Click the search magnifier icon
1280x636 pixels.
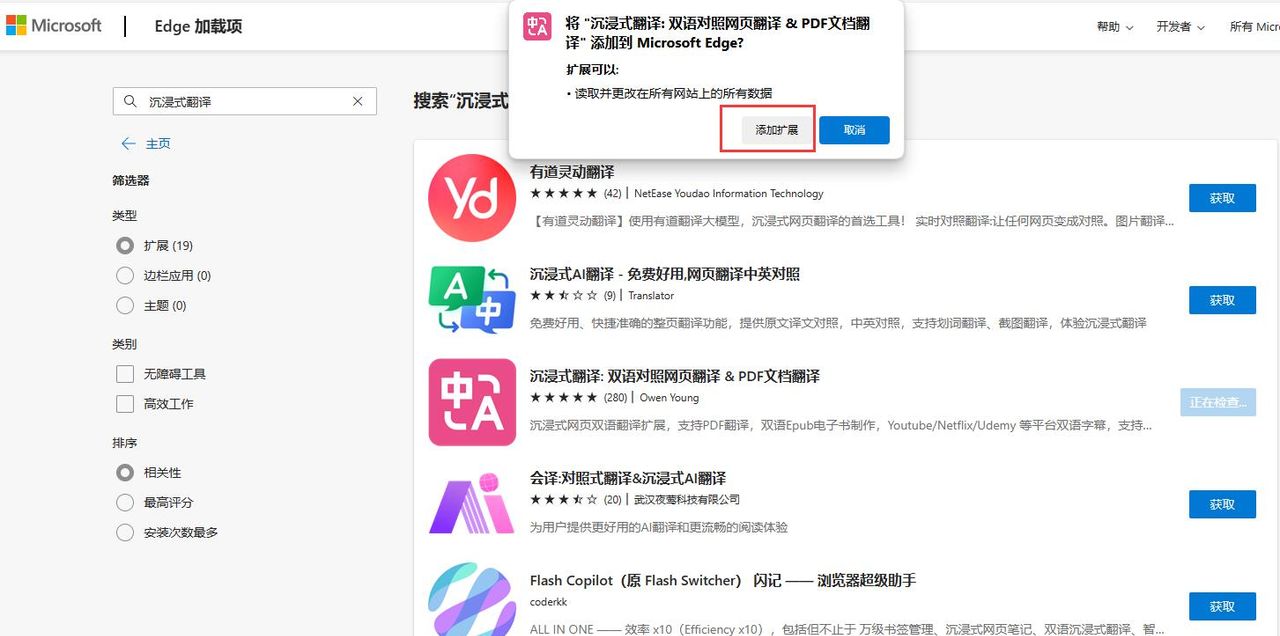tap(130, 101)
